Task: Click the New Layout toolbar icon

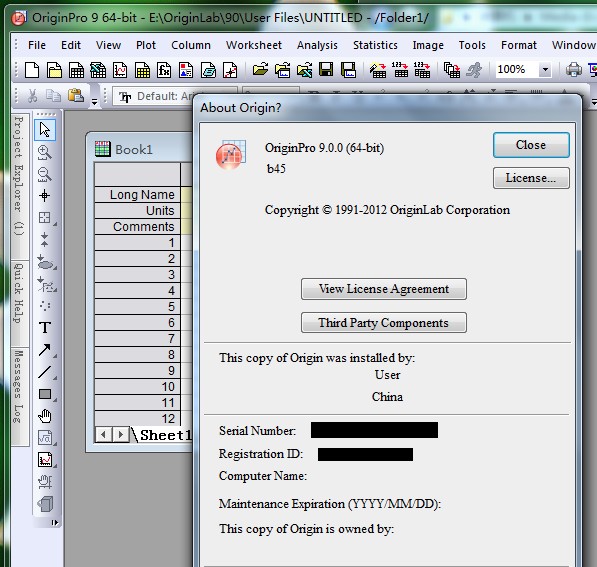Action: coord(186,70)
